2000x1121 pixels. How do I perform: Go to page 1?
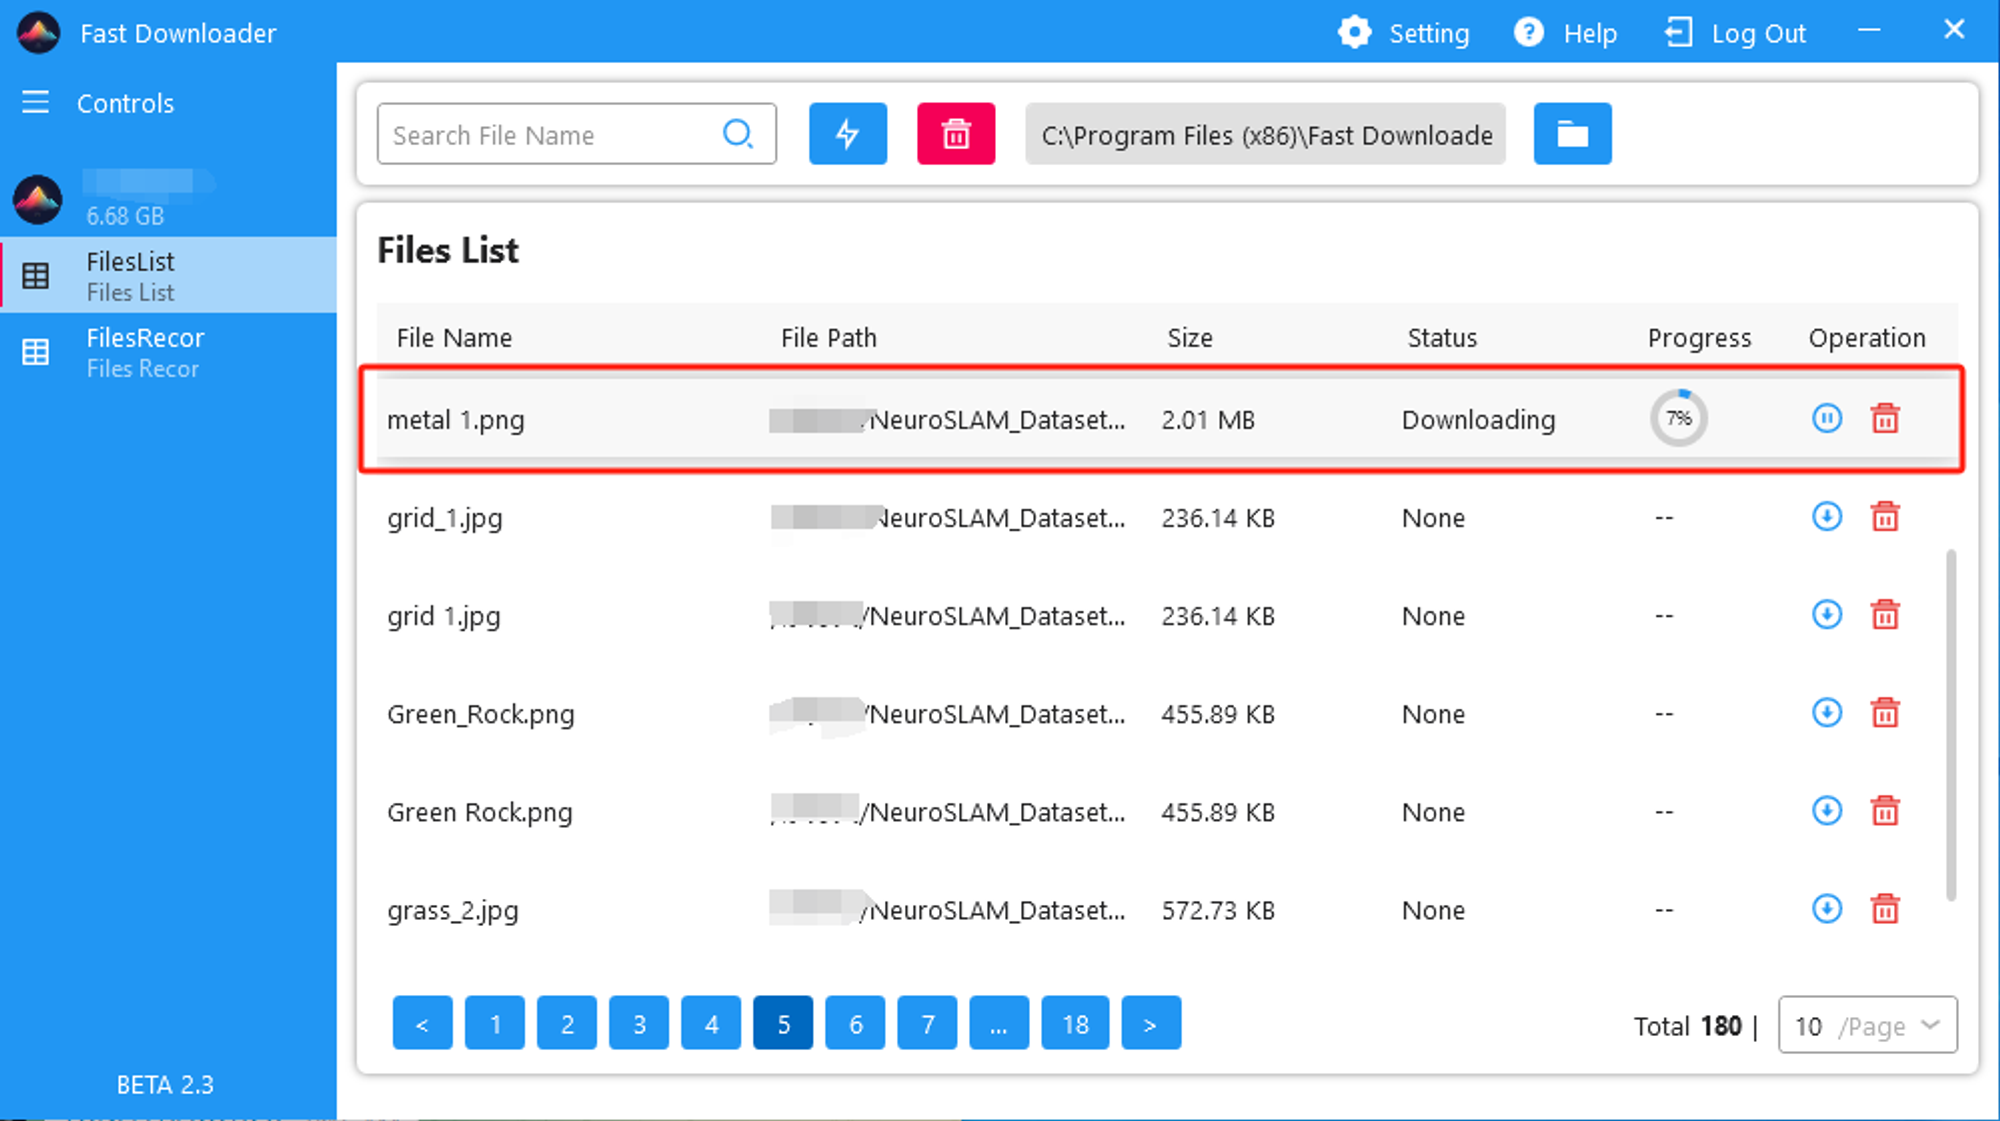tap(495, 1023)
